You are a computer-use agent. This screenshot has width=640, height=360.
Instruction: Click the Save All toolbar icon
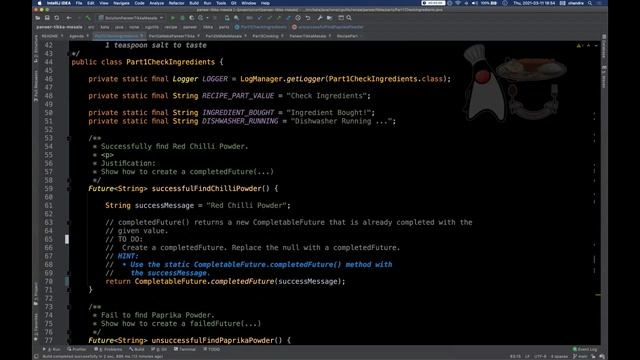(x=47, y=18)
